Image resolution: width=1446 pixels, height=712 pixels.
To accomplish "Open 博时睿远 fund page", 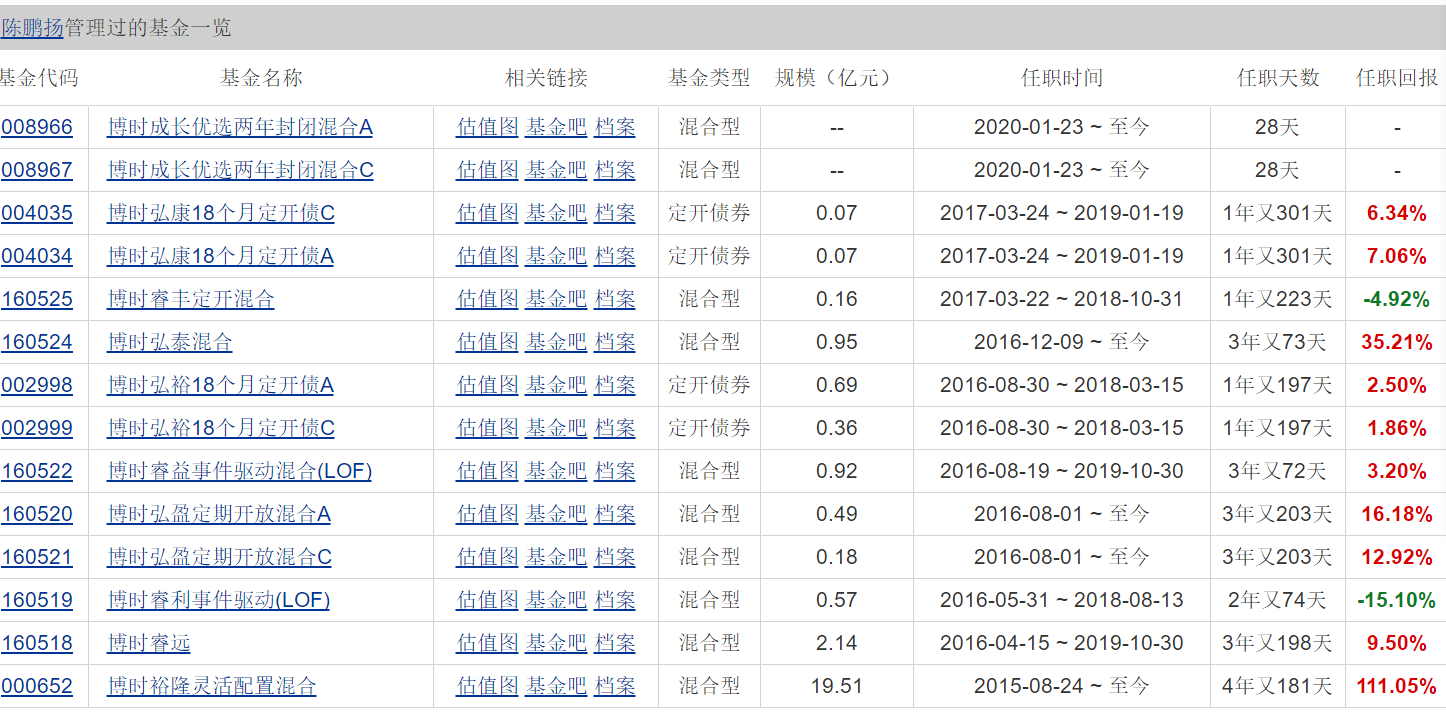I will 149,643.
